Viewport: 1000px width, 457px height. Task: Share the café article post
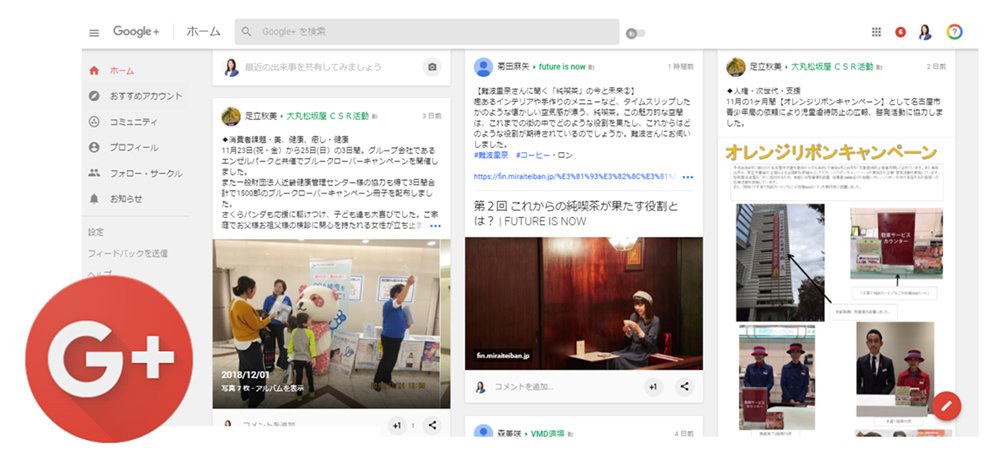(684, 386)
